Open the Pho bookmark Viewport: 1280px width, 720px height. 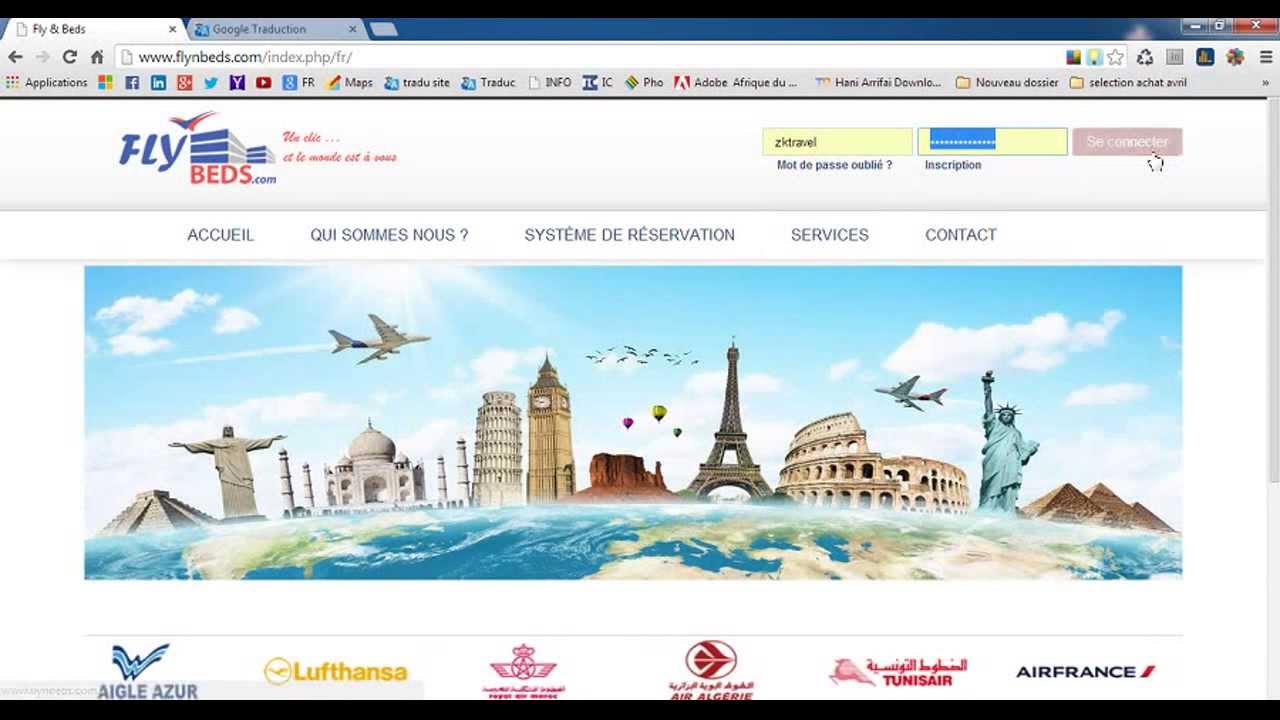click(644, 83)
